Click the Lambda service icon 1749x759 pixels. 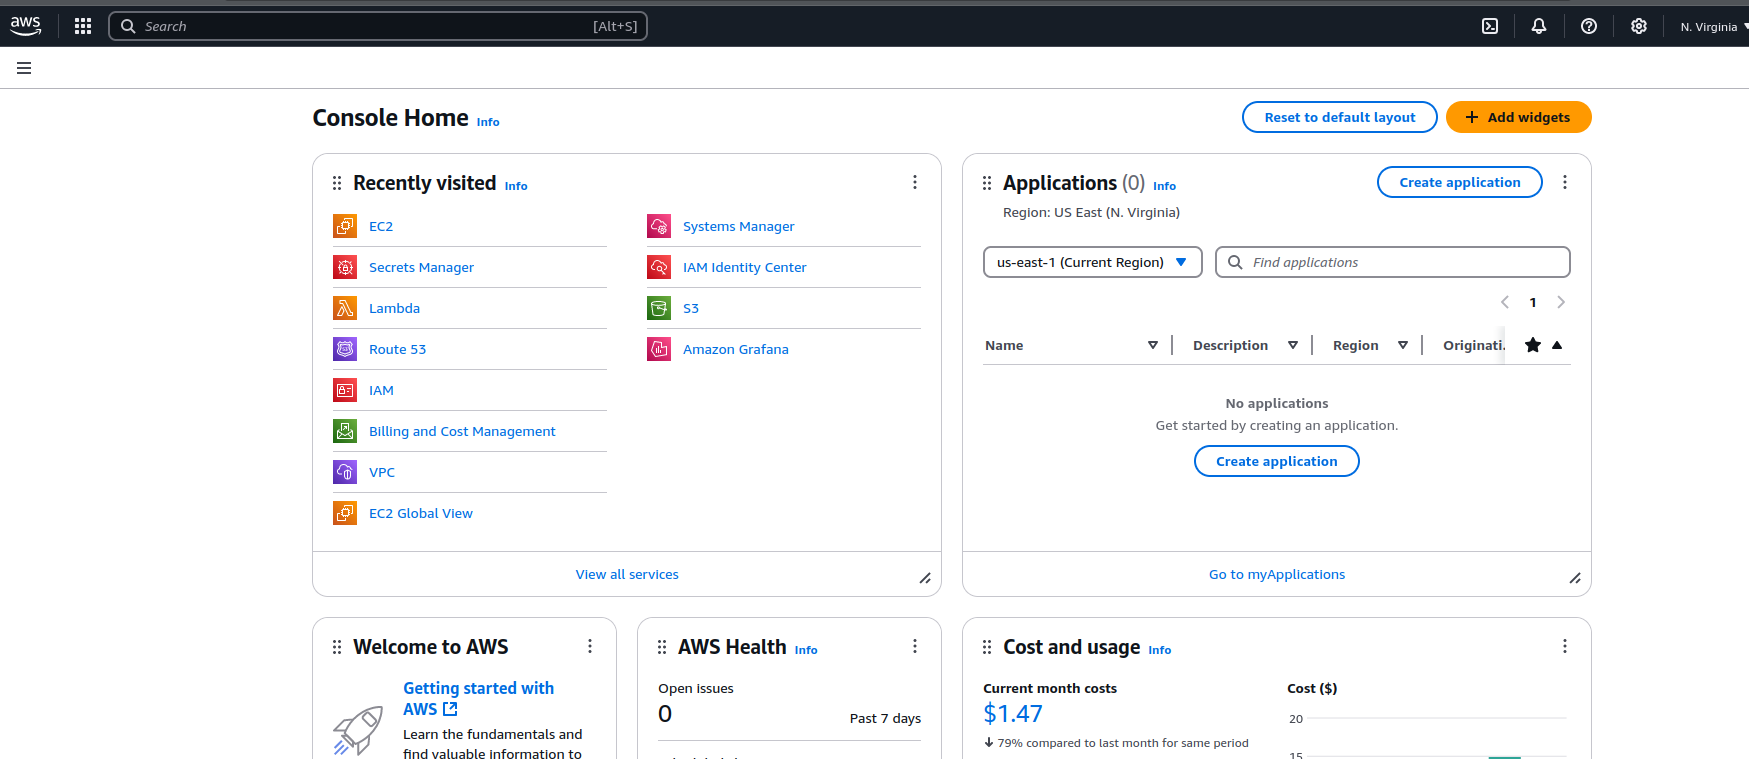[x=345, y=308]
